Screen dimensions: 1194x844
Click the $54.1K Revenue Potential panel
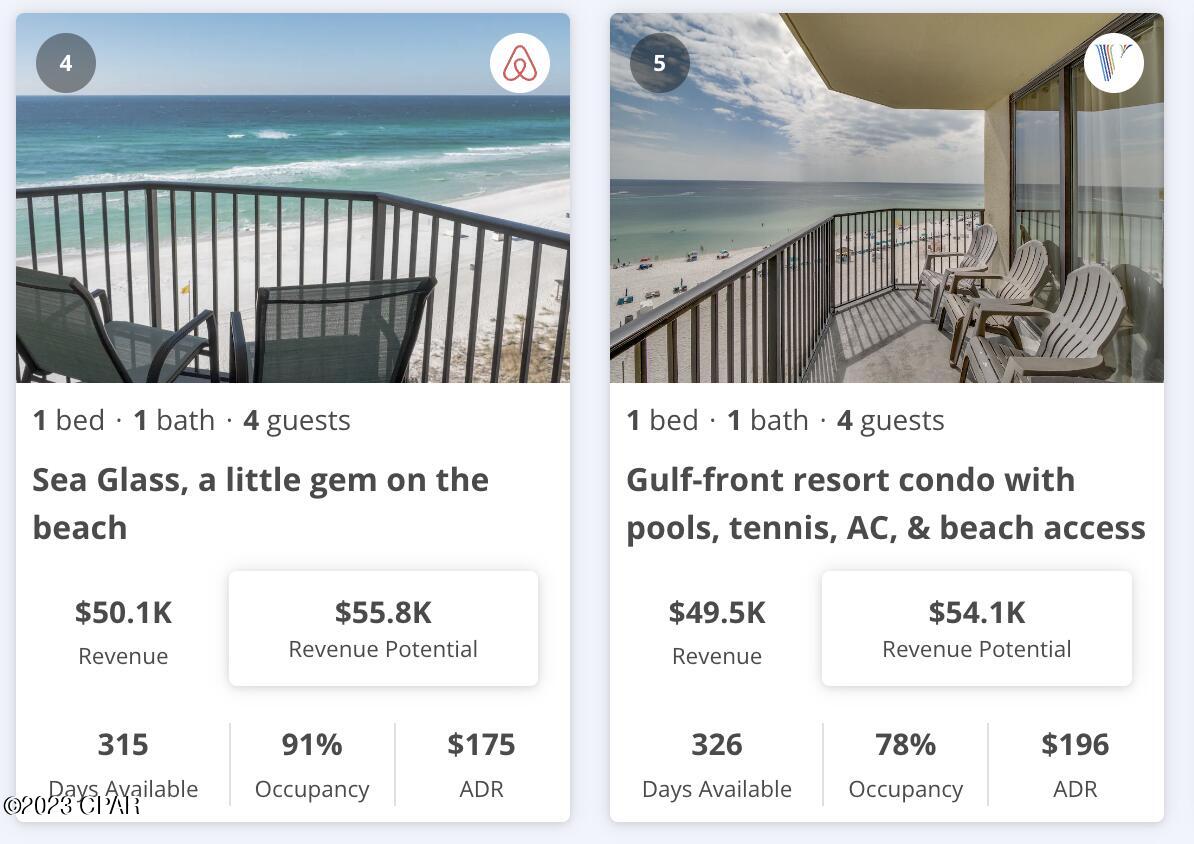tap(976, 628)
